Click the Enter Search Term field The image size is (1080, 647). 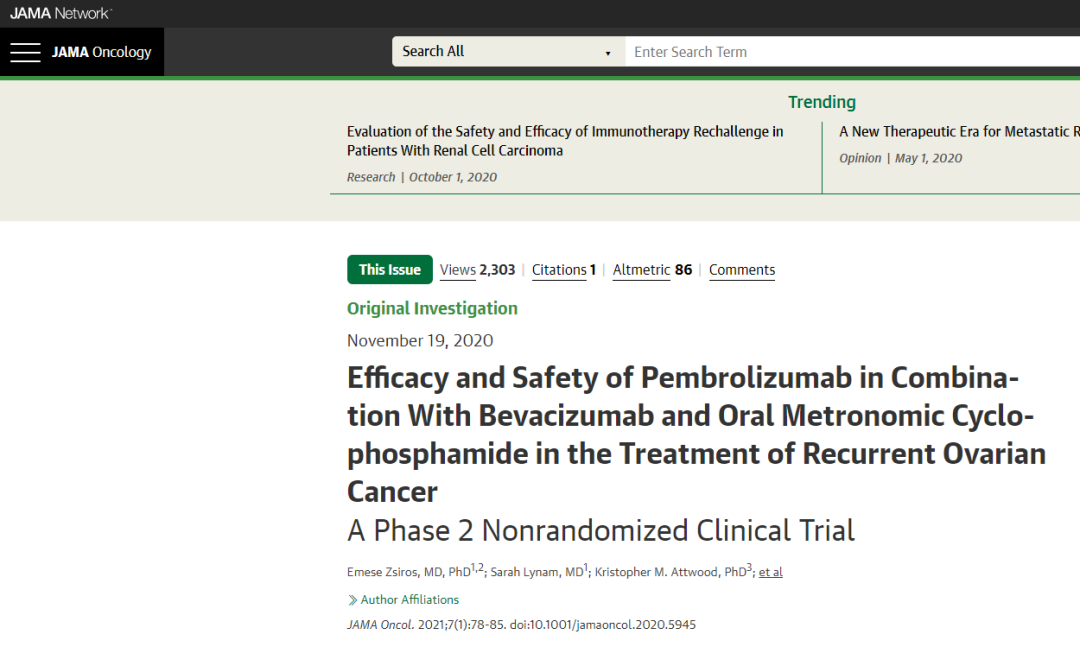pos(850,52)
